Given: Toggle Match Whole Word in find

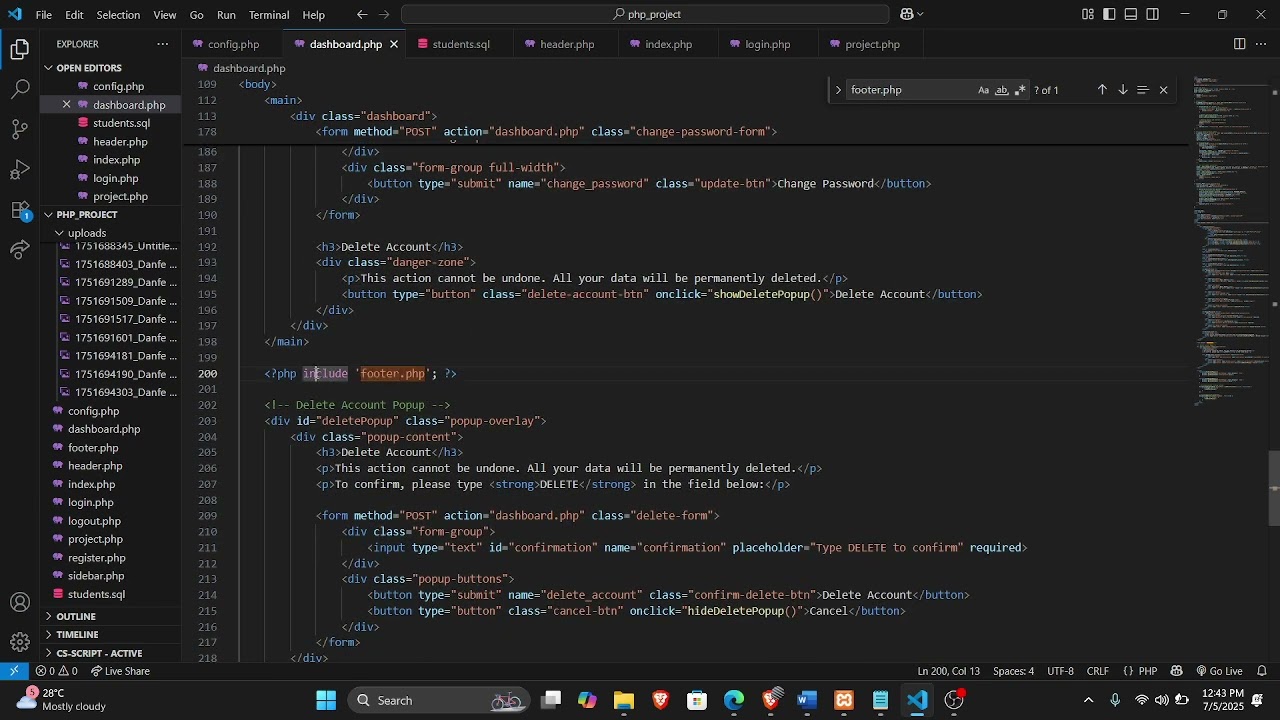Looking at the screenshot, I should coord(1002,90).
